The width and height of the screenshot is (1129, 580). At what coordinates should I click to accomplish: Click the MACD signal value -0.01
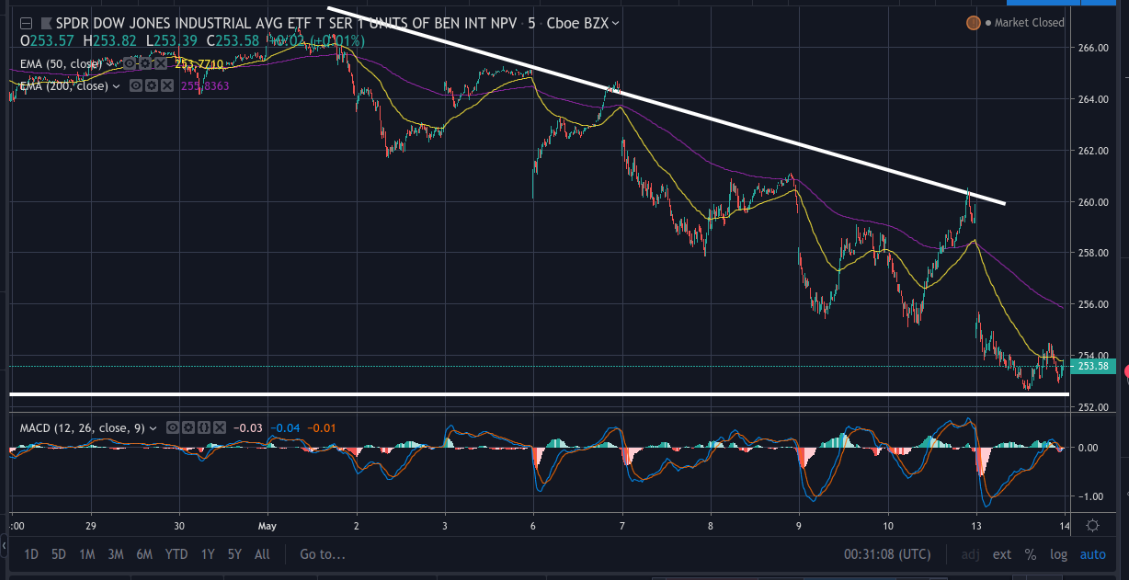[x=320, y=427]
